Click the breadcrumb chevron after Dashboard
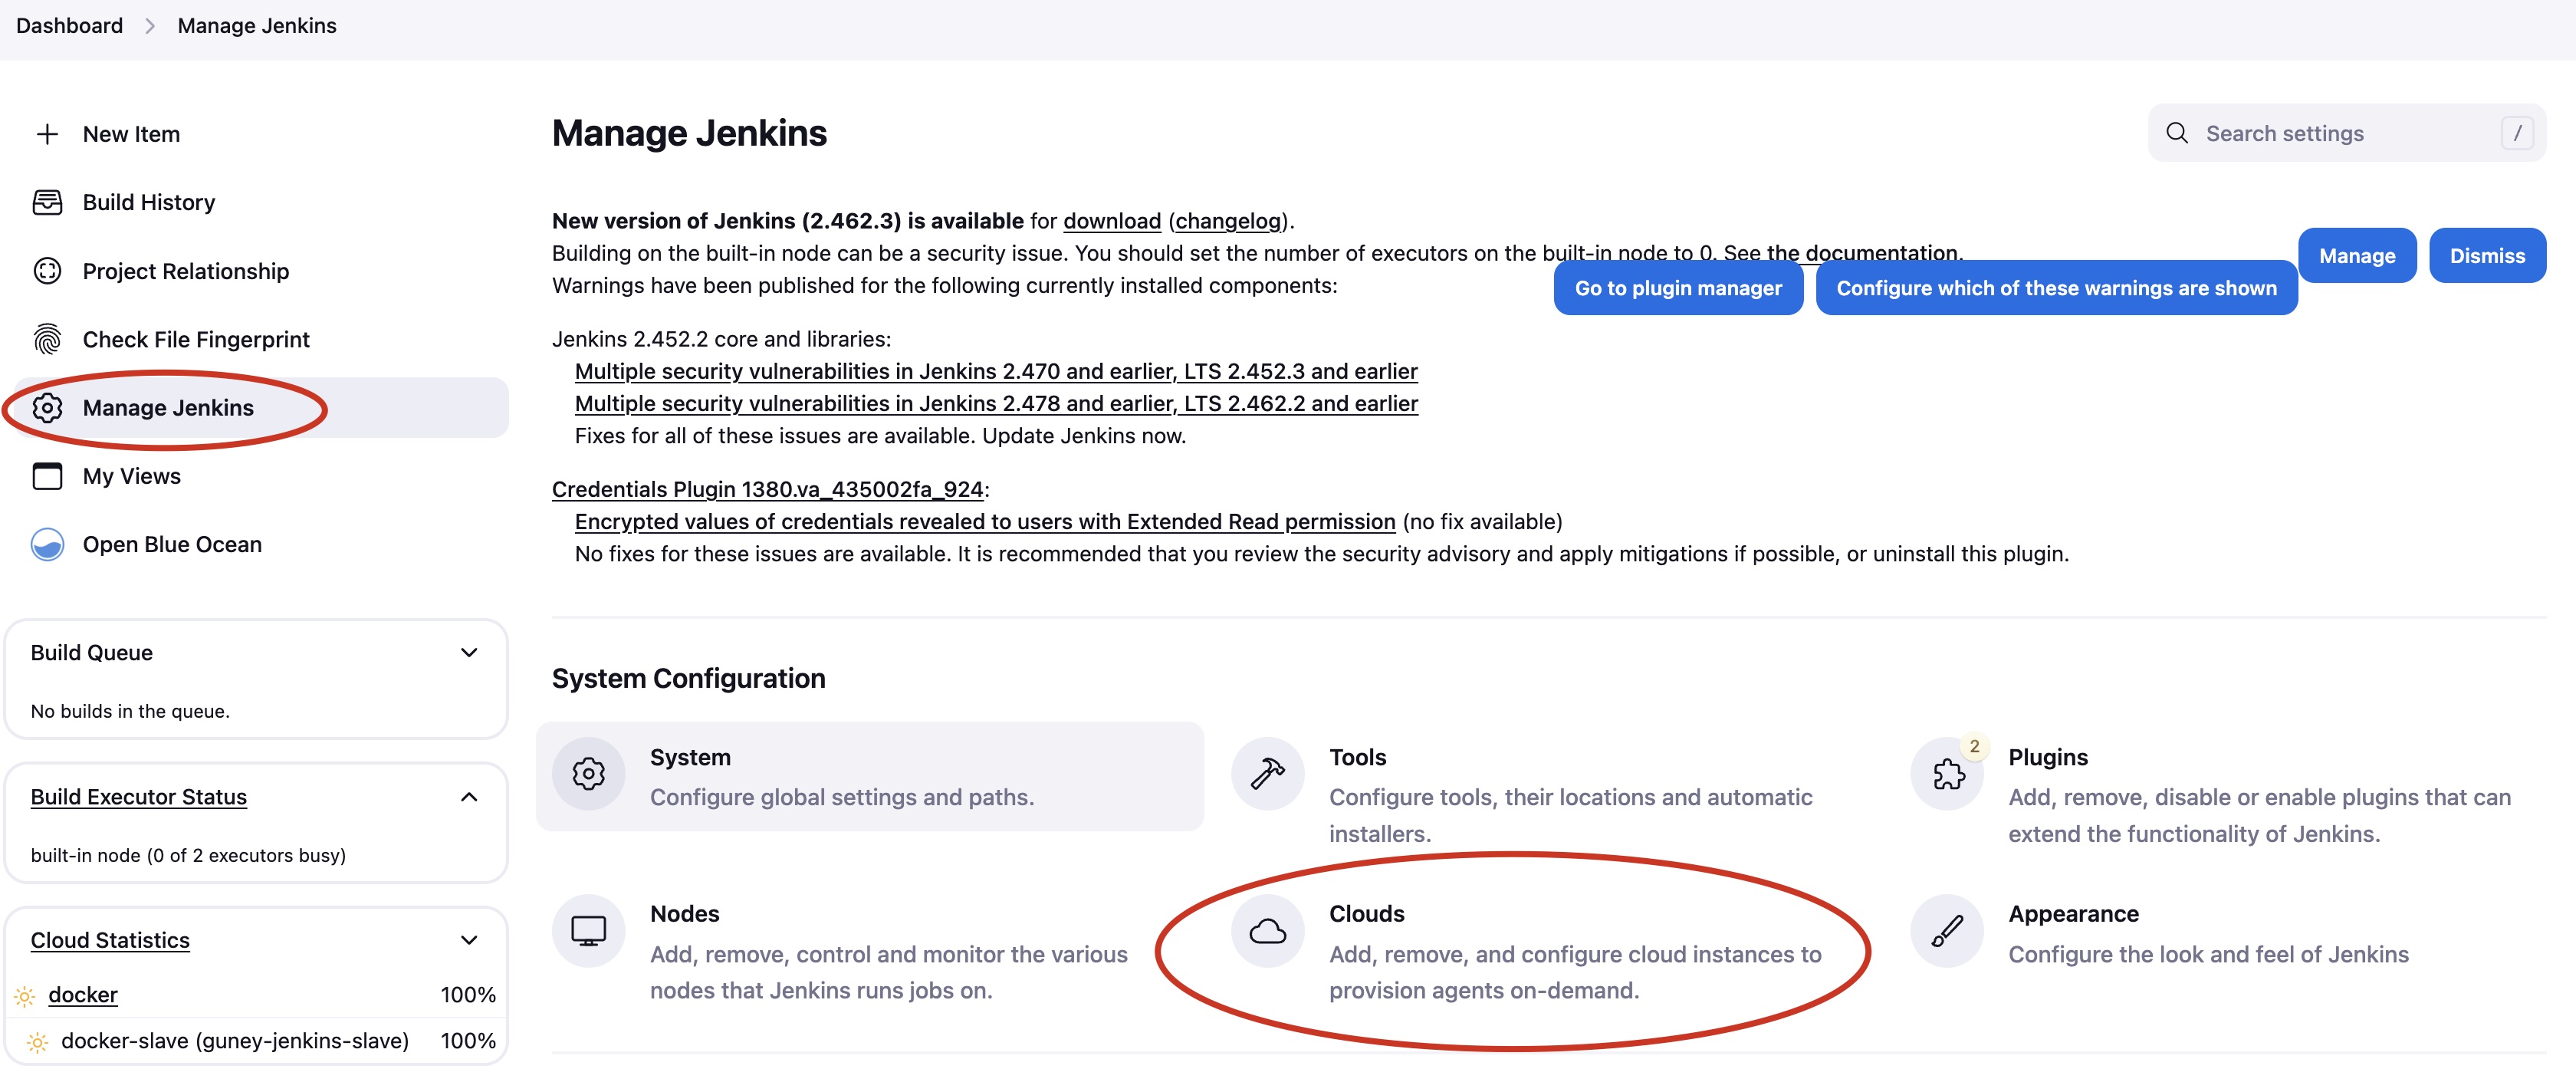Image resolution: width=2576 pixels, height=1092 pixels. click(150, 26)
